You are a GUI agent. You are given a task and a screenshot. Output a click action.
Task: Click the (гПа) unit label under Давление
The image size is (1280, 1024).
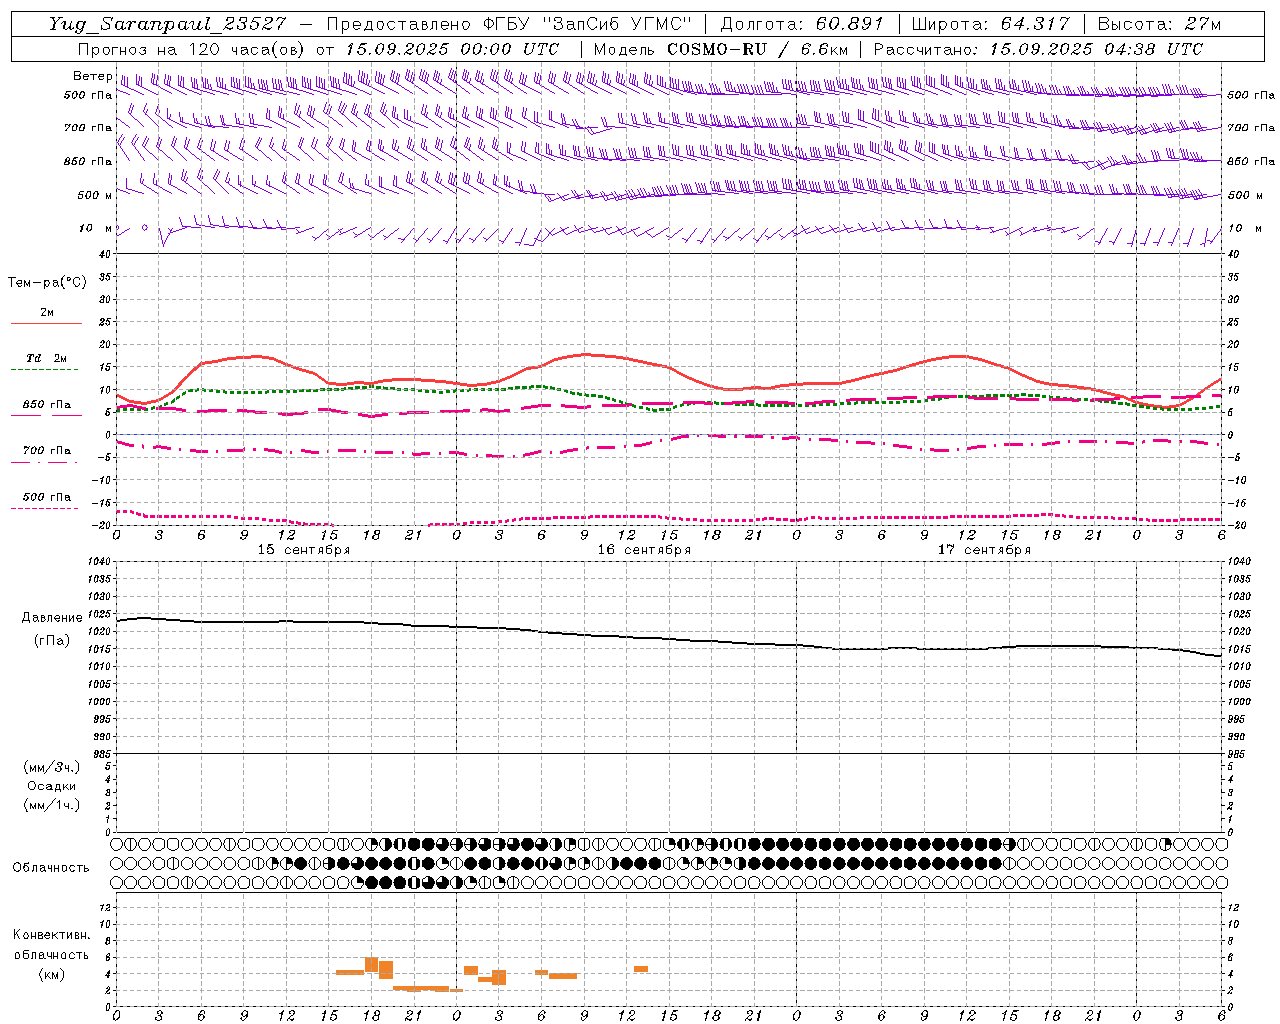tap(52, 640)
